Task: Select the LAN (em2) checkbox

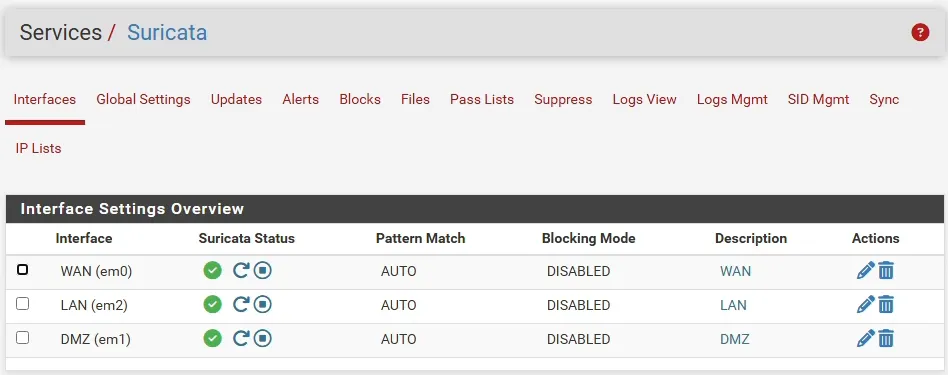Action: point(22,304)
